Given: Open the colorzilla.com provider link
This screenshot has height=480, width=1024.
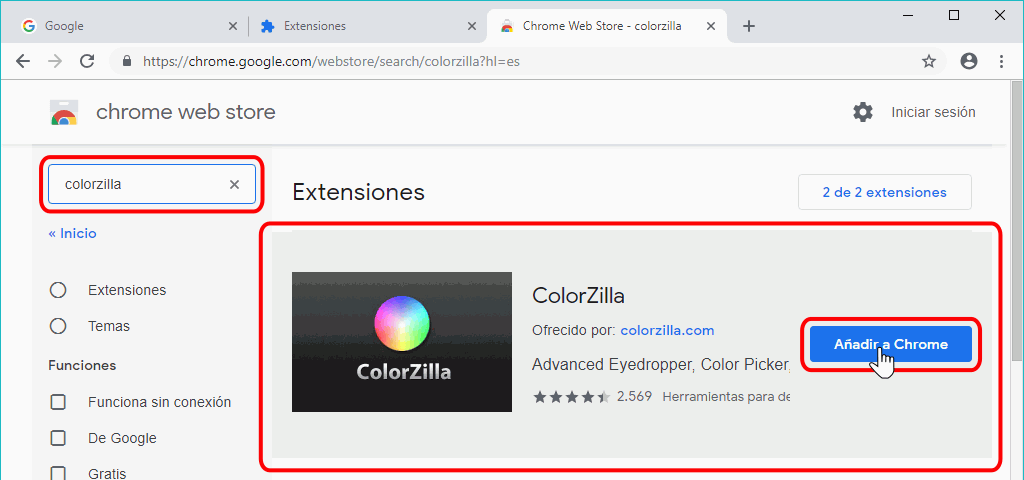Looking at the screenshot, I should 667,330.
